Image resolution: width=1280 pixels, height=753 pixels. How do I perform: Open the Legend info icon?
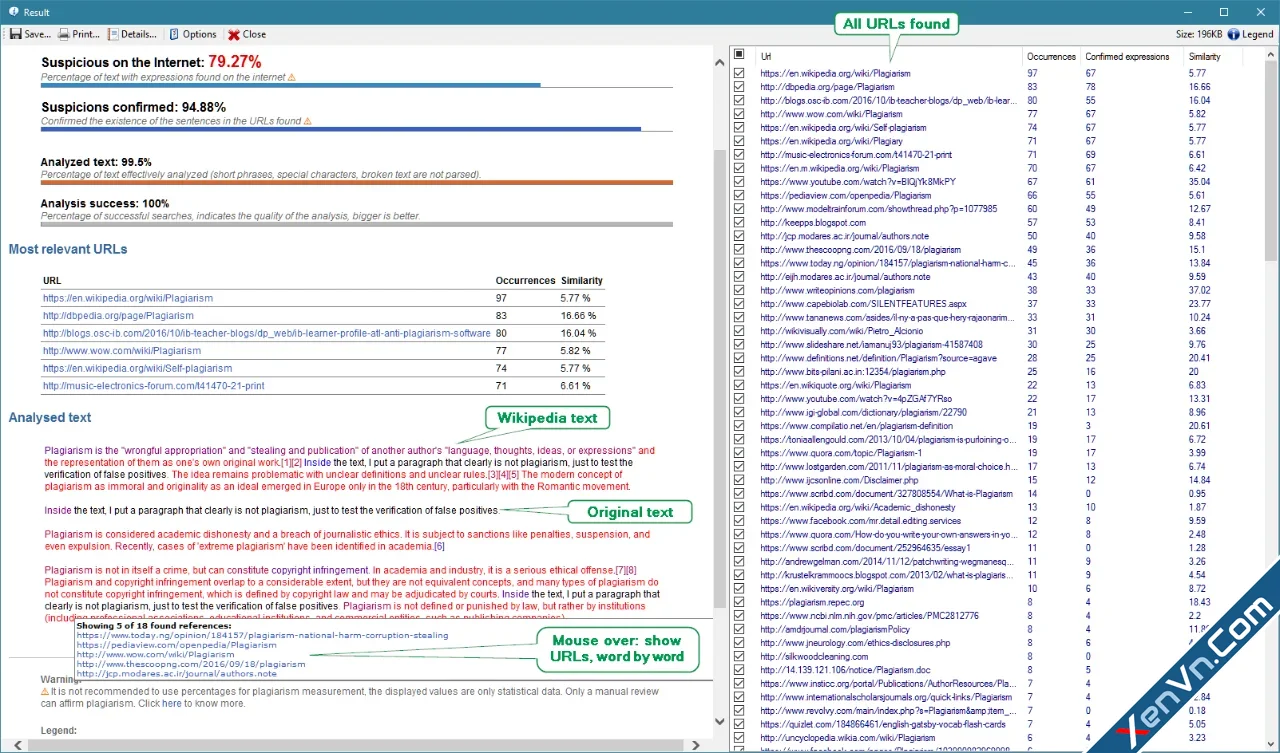coord(1234,34)
